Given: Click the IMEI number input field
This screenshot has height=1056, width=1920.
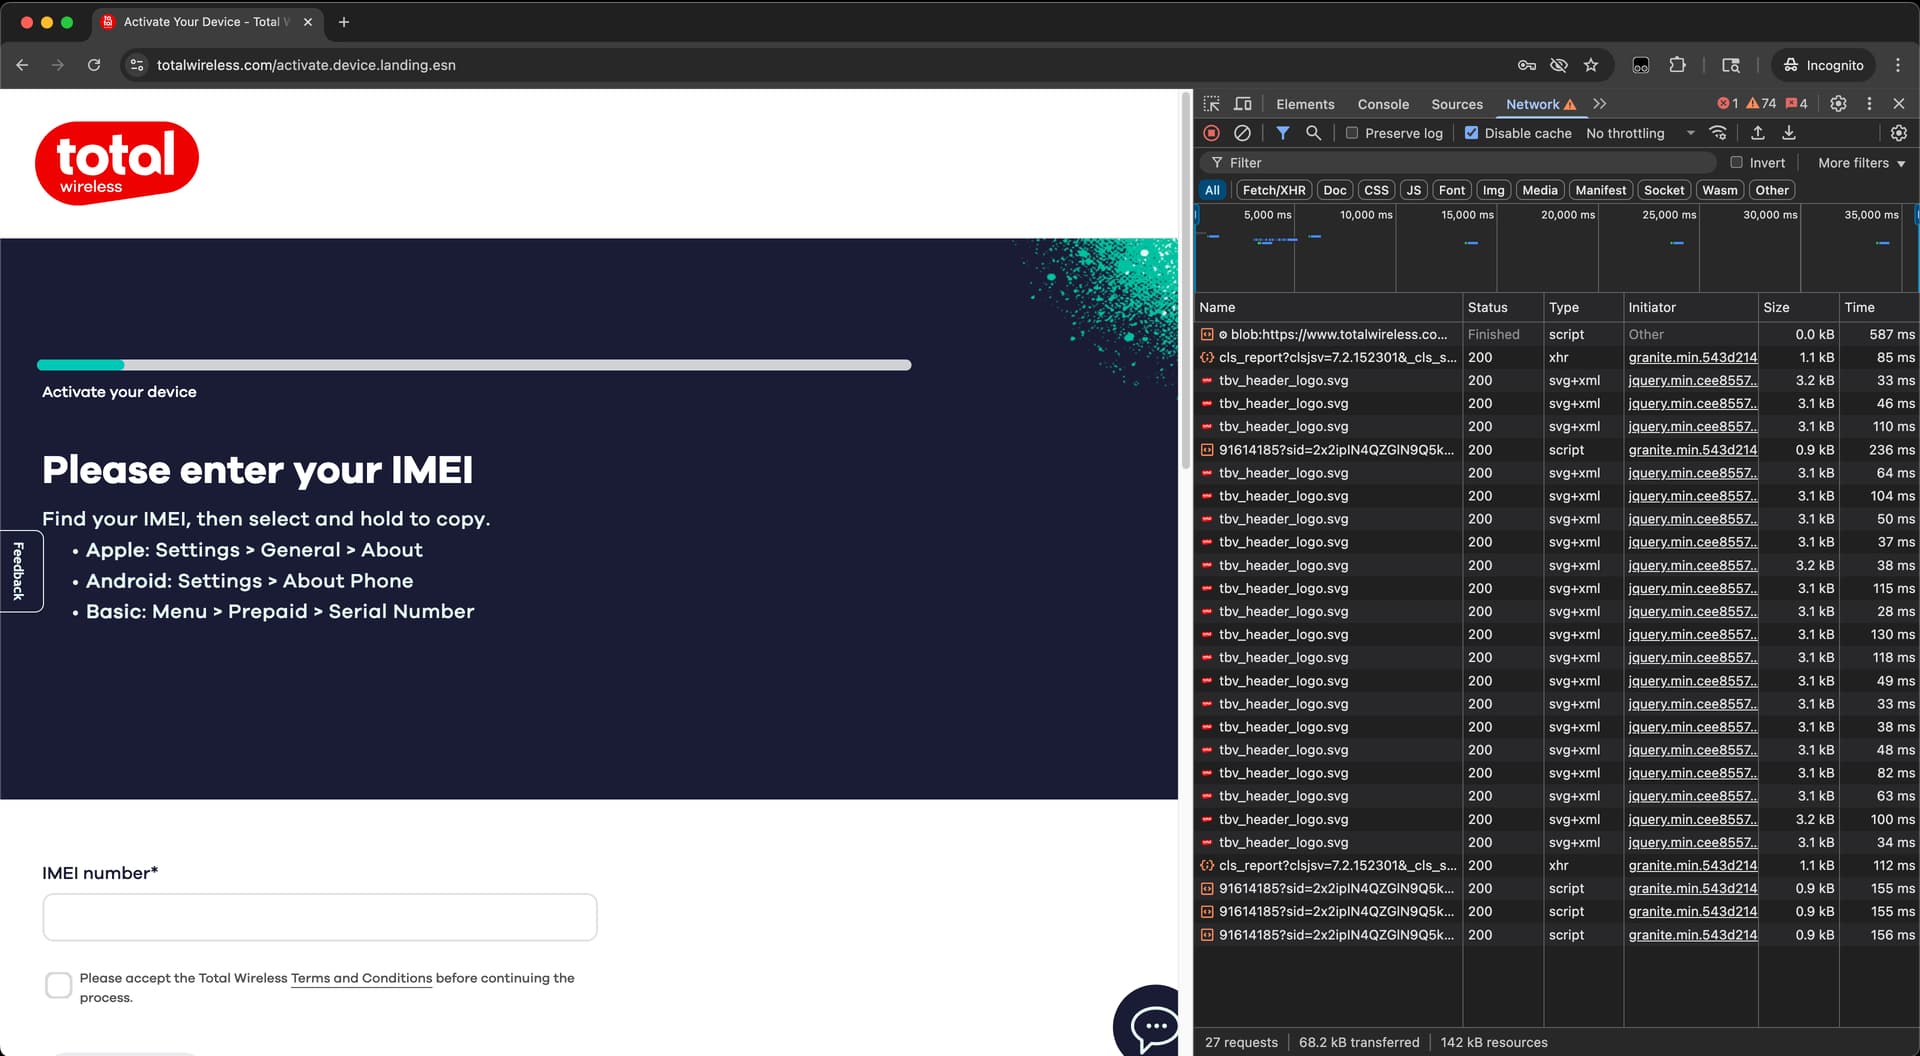Looking at the screenshot, I should (x=320, y=917).
